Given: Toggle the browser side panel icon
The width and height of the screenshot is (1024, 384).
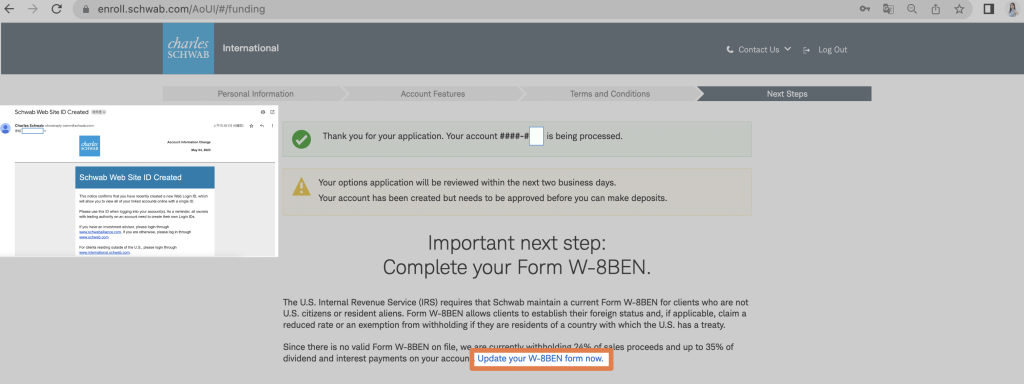Looking at the screenshot, I should point(989,9).
